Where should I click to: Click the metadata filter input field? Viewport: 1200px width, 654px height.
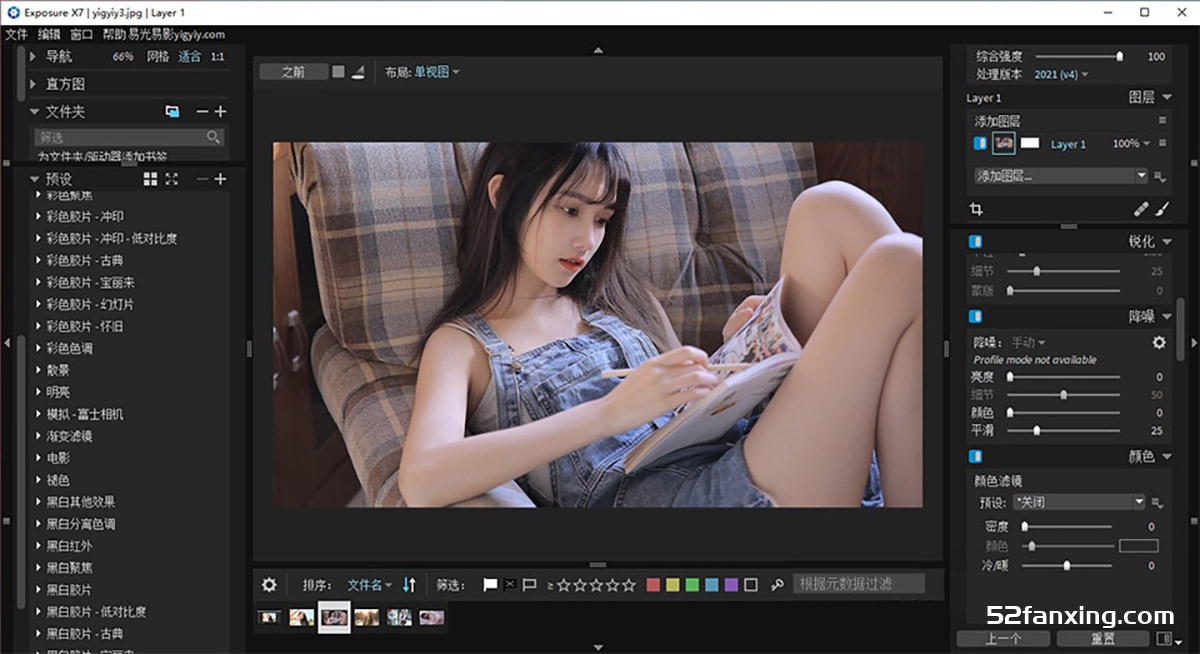(859, 584)
